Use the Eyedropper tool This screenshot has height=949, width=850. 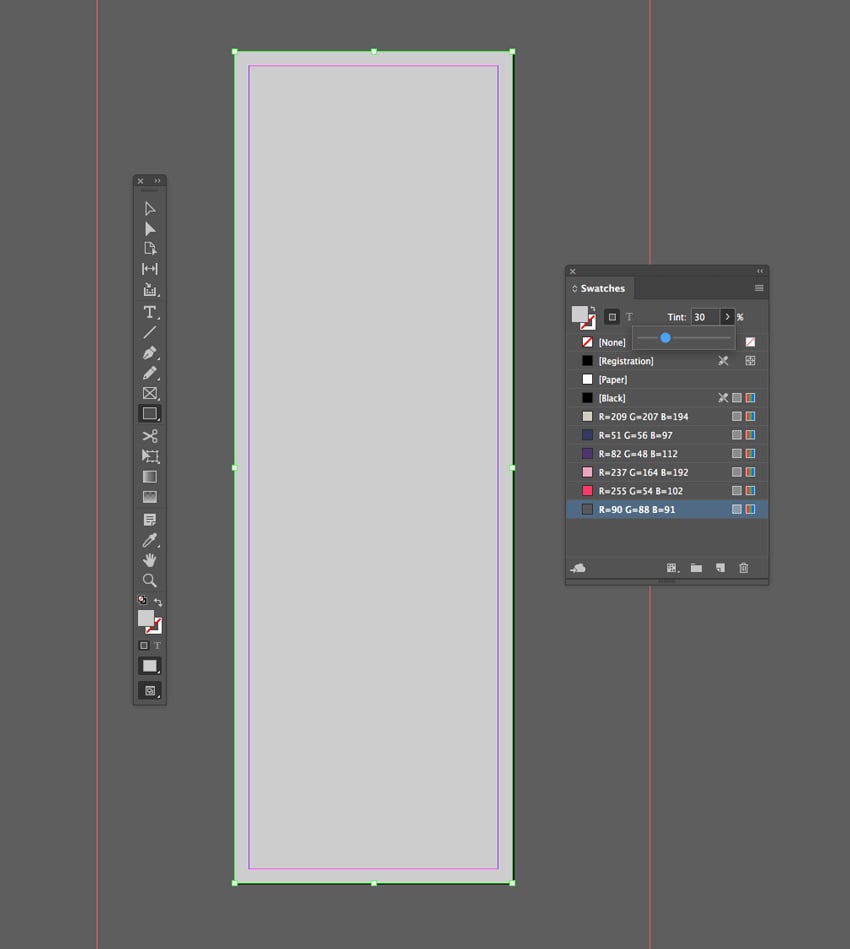click(149, 540)
